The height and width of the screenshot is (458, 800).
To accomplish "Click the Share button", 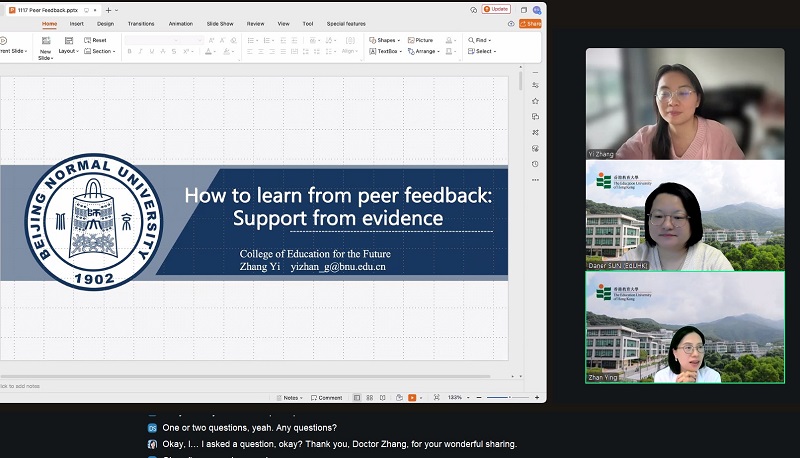I will [x=531, y=23].
